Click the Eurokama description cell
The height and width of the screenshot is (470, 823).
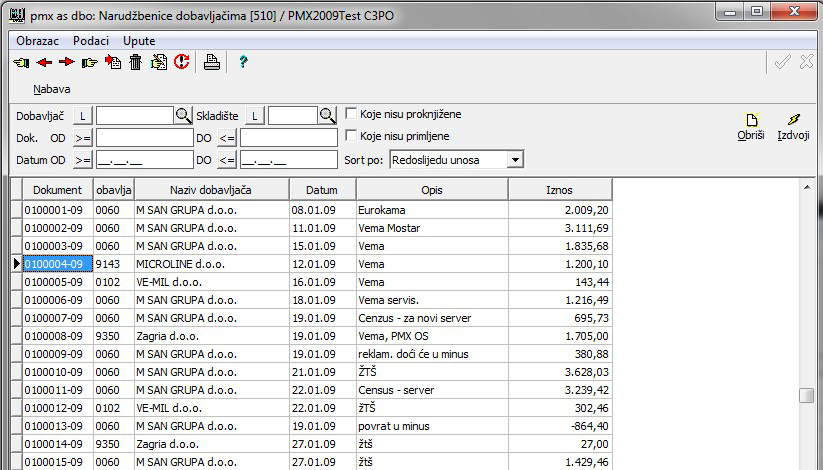[432, 210]
